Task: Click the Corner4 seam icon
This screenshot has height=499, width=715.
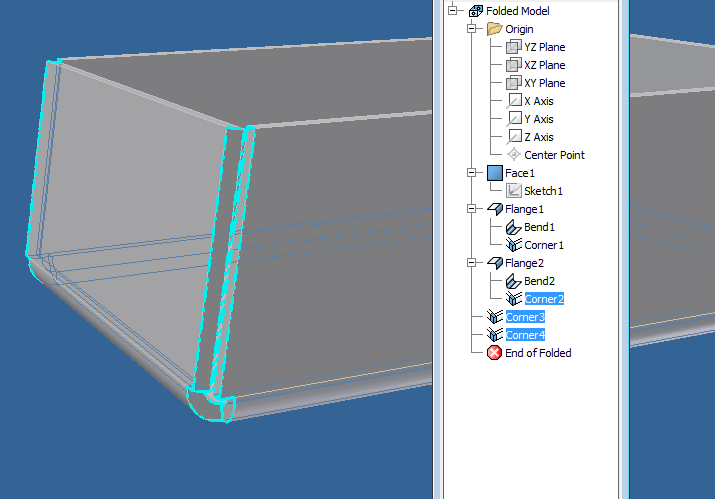Action: click(x=495, y=335)
